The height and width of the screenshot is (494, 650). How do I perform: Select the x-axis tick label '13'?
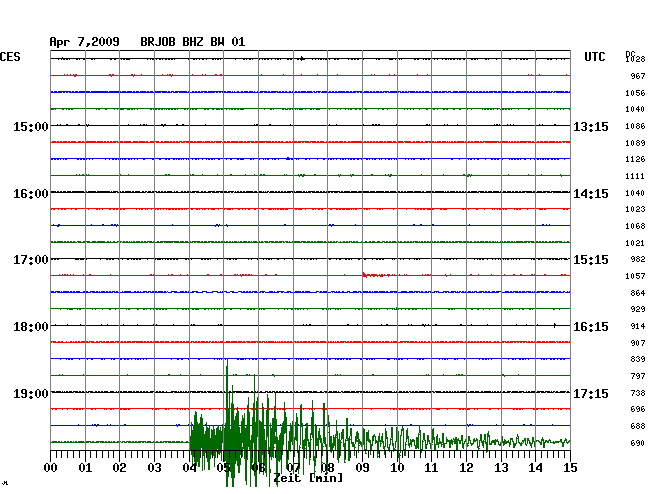[x=501, y=468]
